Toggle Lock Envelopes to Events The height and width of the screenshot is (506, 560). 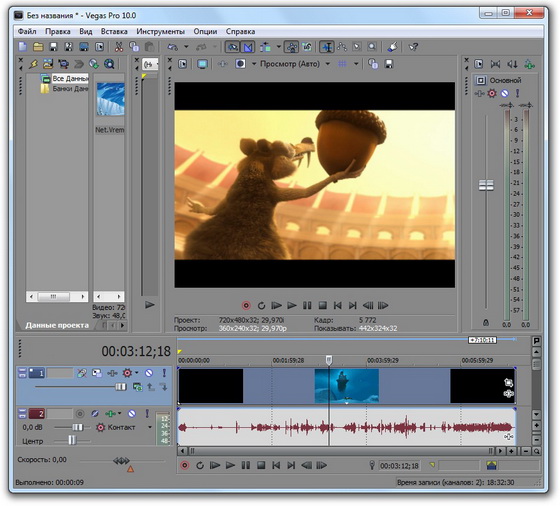tap(292, 47)
